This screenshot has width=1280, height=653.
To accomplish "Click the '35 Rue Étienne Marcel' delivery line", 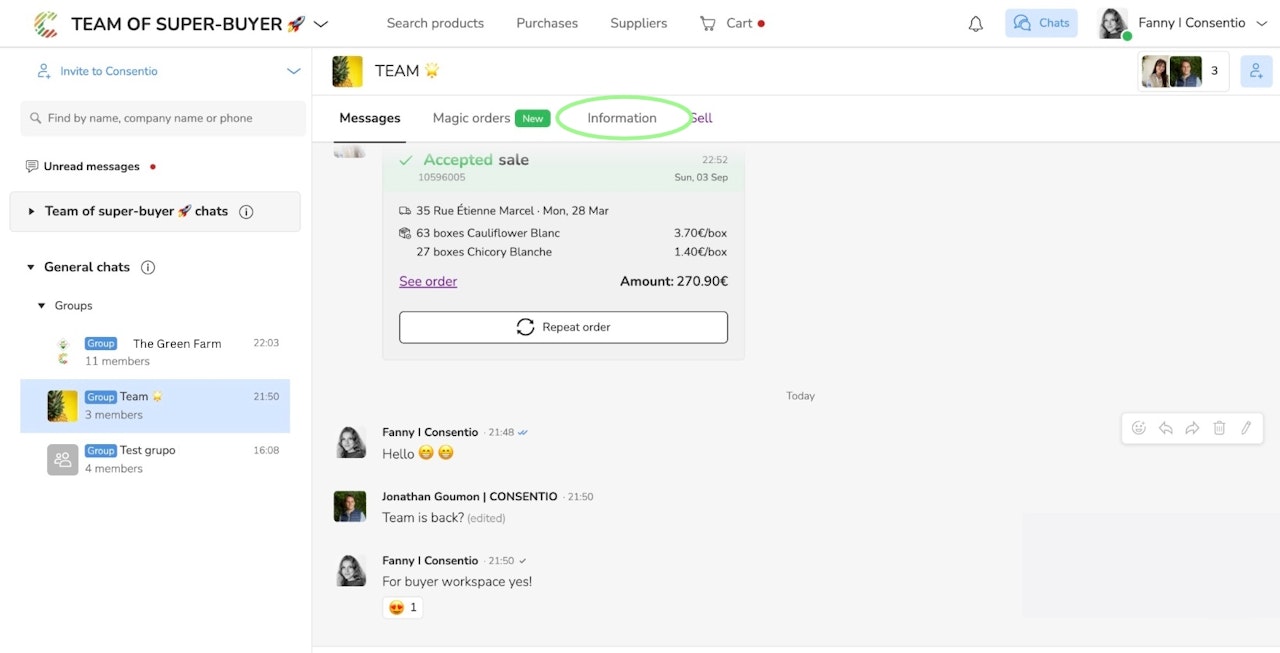I will [512, 211].
